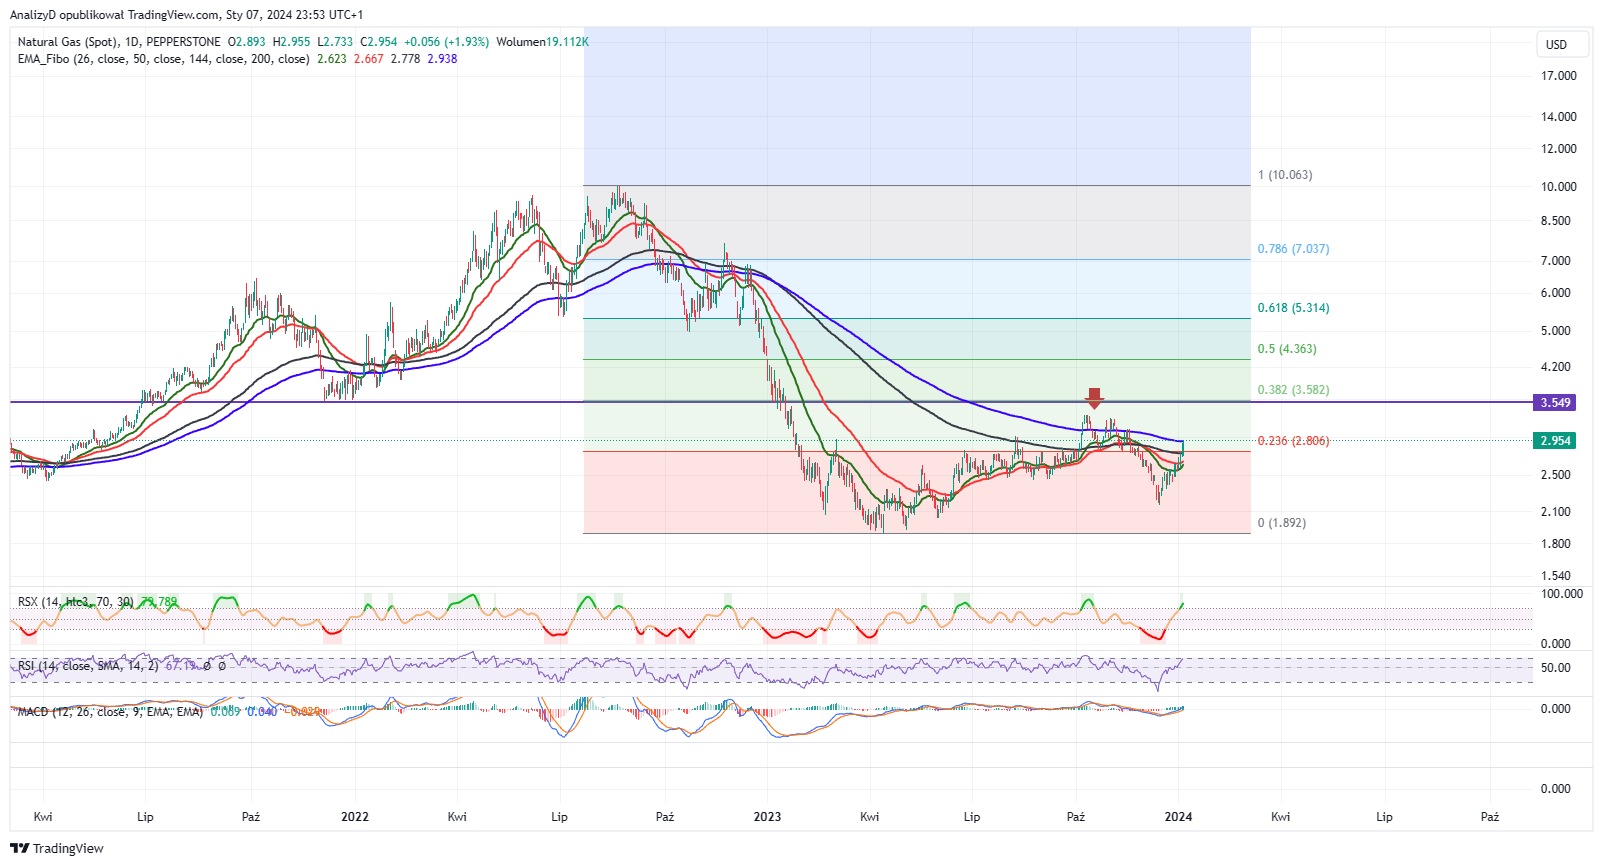The width and height of the screenshot is (1603, 866).
Task: Click the Fibonacci label 0.236 (2.806)
Action: pos(1293,441)
